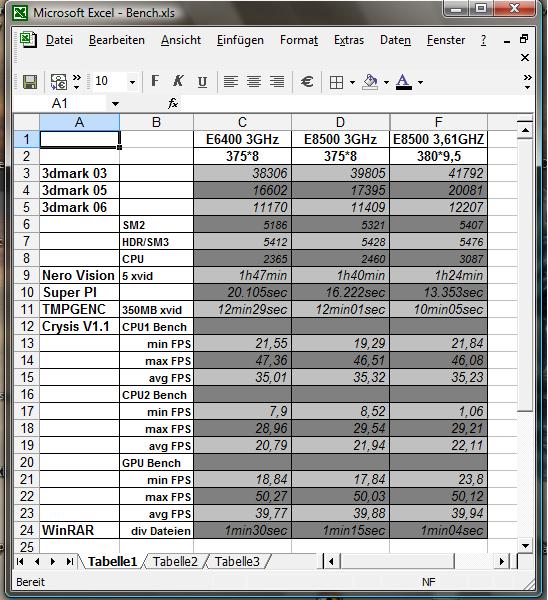
Task: Select cell with value 38306
Action: tap(242, 173)
